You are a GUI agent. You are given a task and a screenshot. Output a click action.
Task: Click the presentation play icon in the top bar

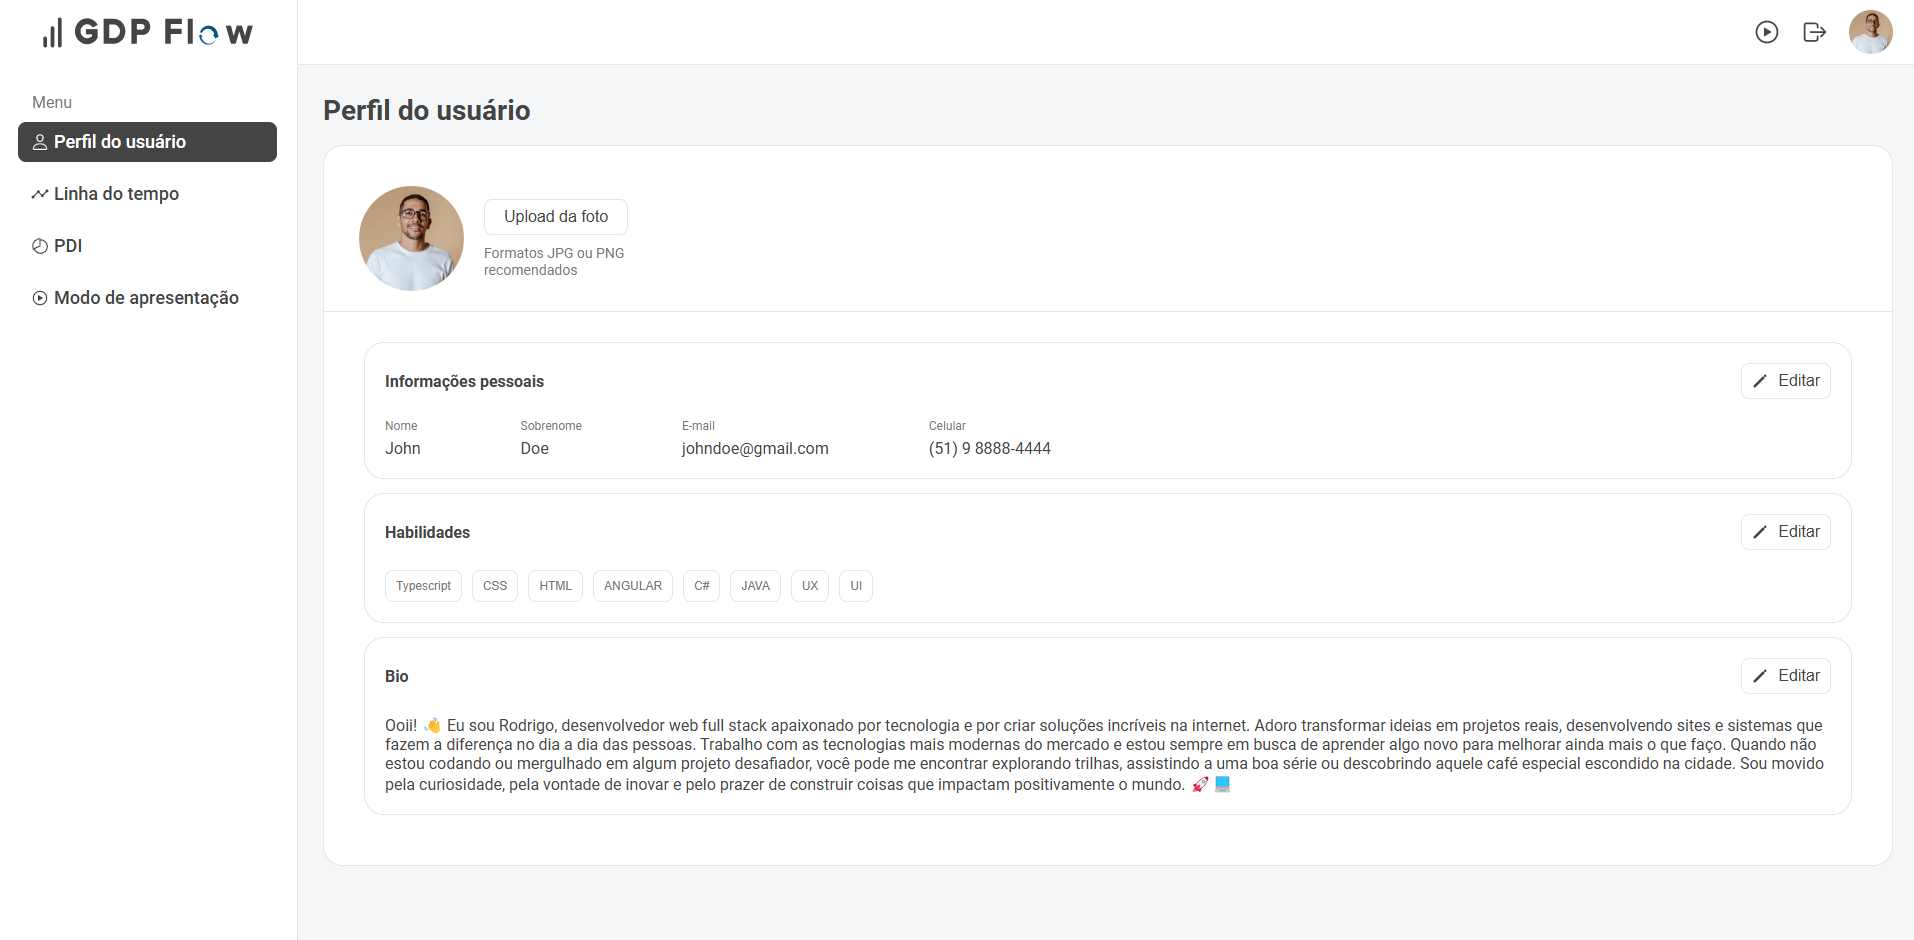[x=1767, y=32]
